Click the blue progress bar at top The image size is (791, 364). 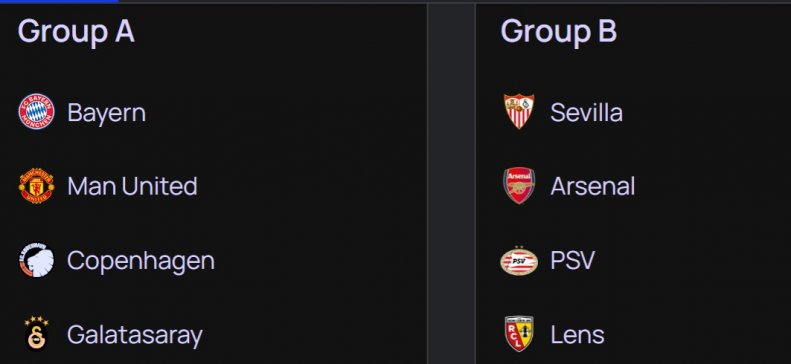click(x=59, y=2)
